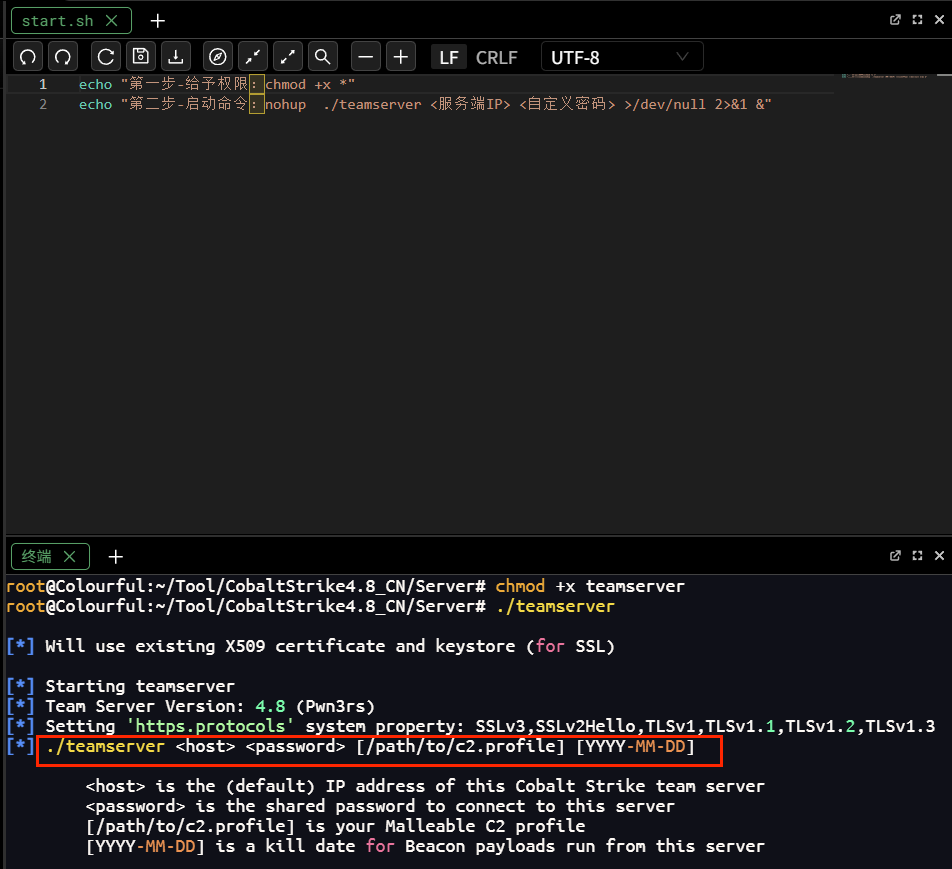Close the start.sh tab
The image size is (952, 869).
[x=112, y=21]
